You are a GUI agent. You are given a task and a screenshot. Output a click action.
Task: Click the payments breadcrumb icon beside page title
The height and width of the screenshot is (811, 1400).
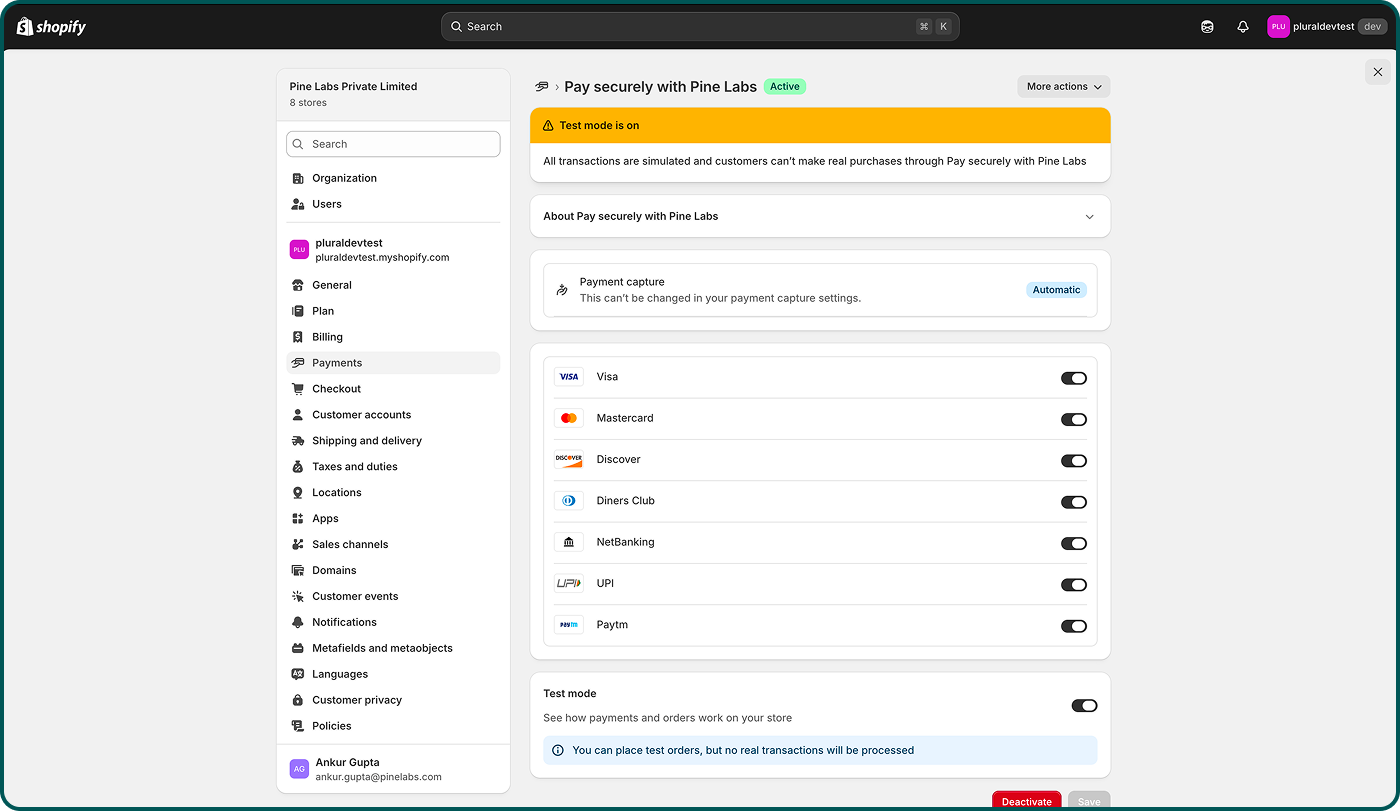click(x=542, y=87)
